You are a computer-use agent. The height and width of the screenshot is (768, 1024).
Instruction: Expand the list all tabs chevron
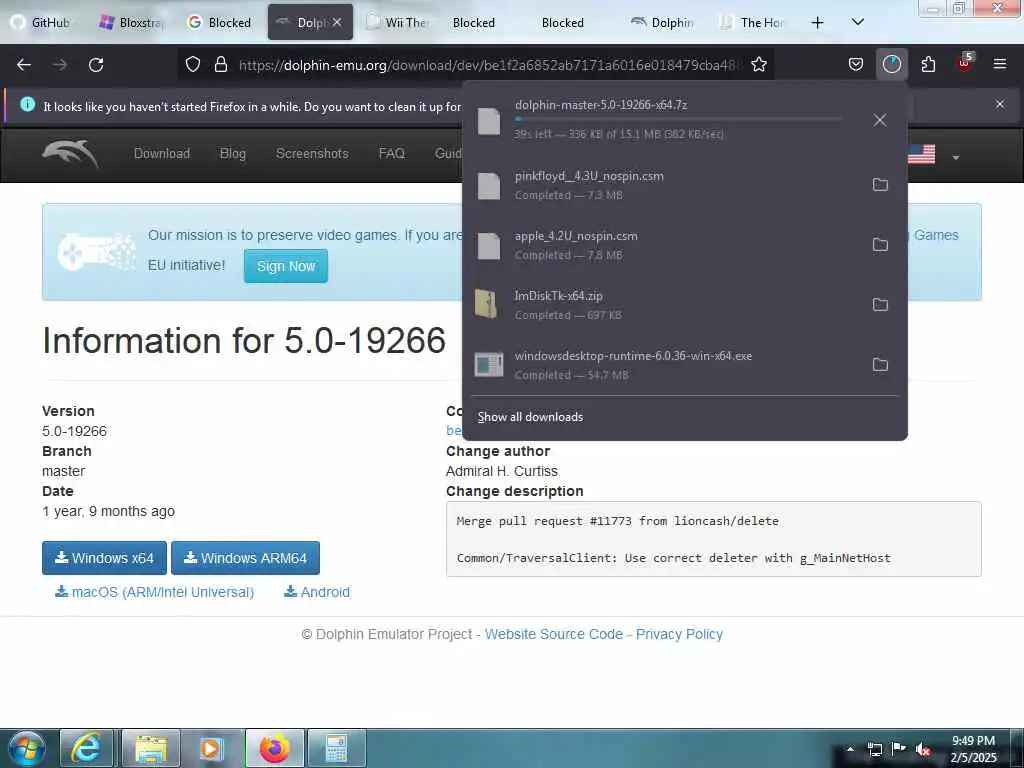coord(858,22)
